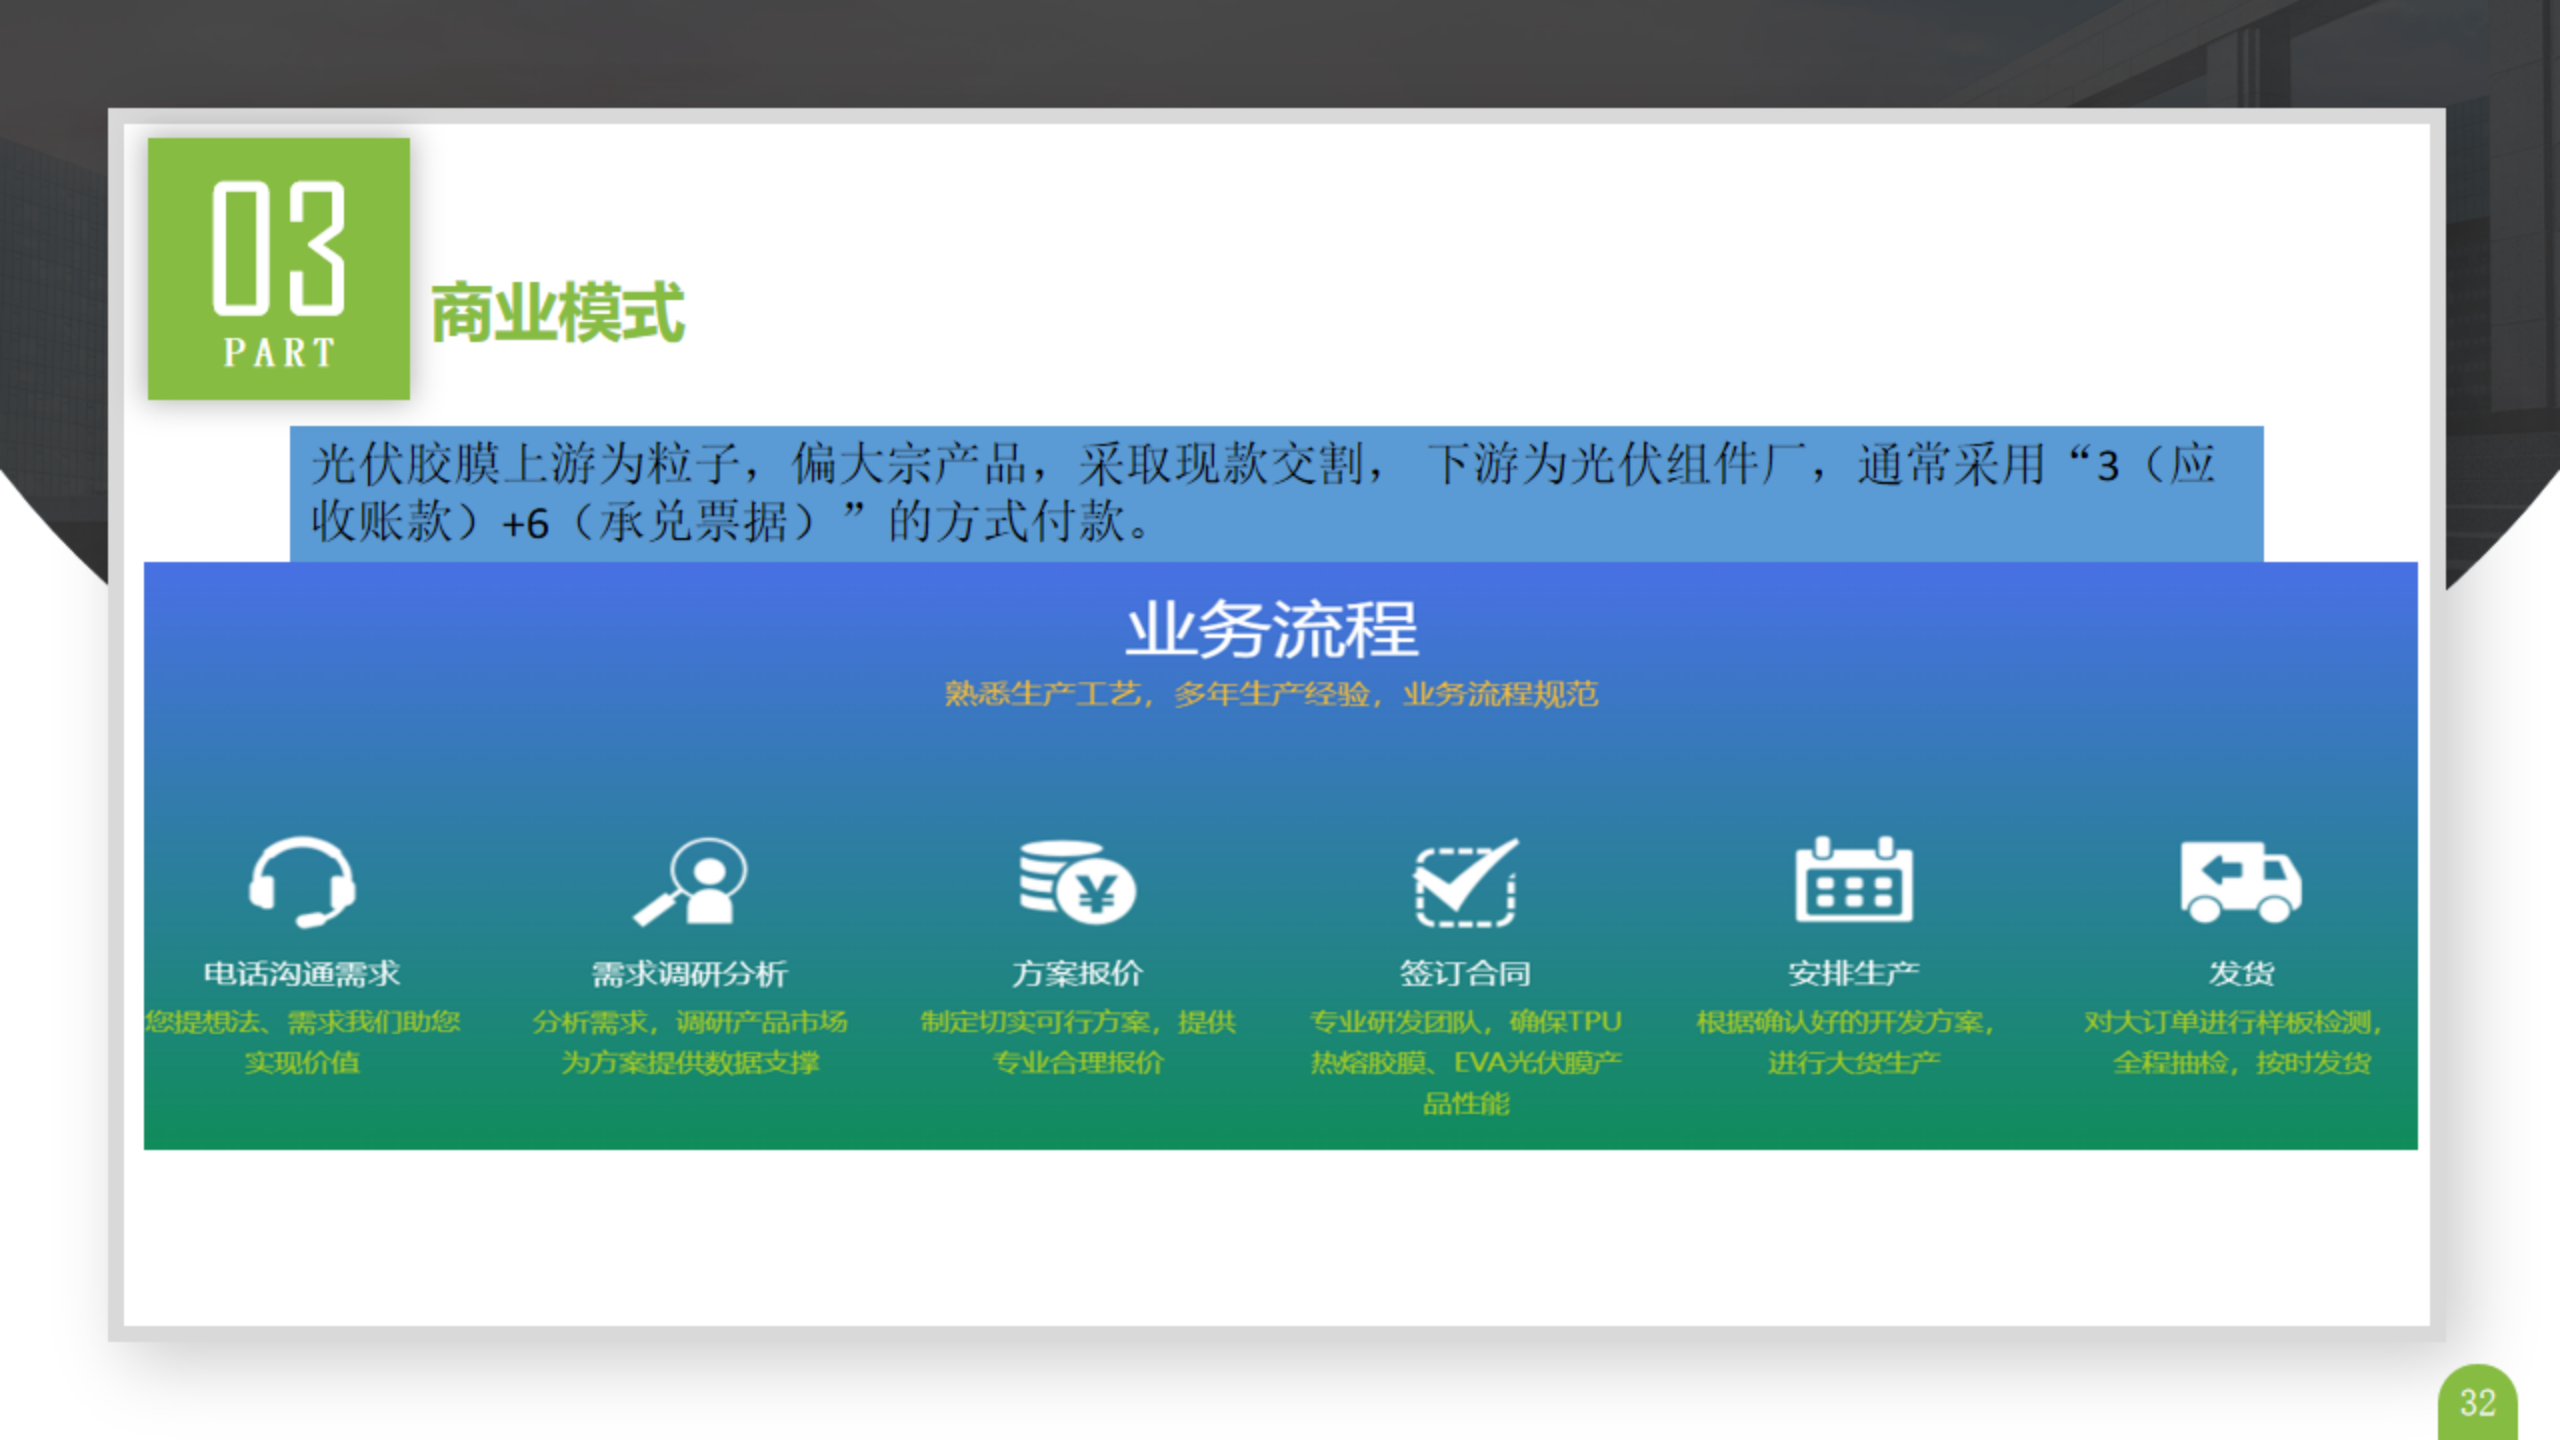Click the 电话沟通需求 label
2560x1440 pixels.
[302, 973]
